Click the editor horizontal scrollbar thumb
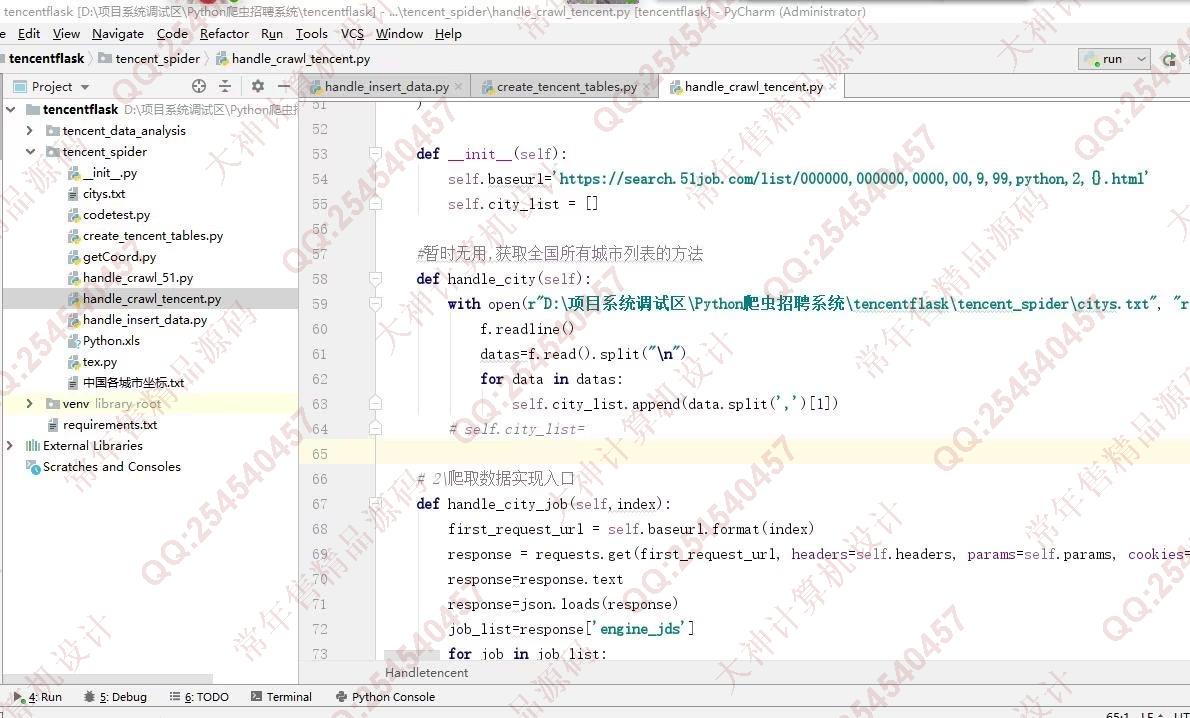This screenshot has height=718, width=1190. 411,654
